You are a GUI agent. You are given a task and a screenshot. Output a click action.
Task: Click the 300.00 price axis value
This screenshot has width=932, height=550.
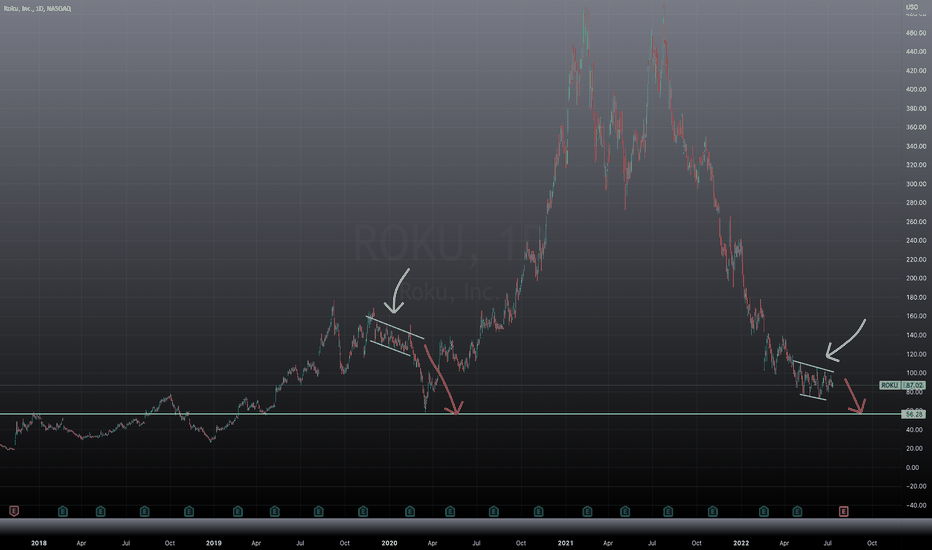[x=916, y=184]
